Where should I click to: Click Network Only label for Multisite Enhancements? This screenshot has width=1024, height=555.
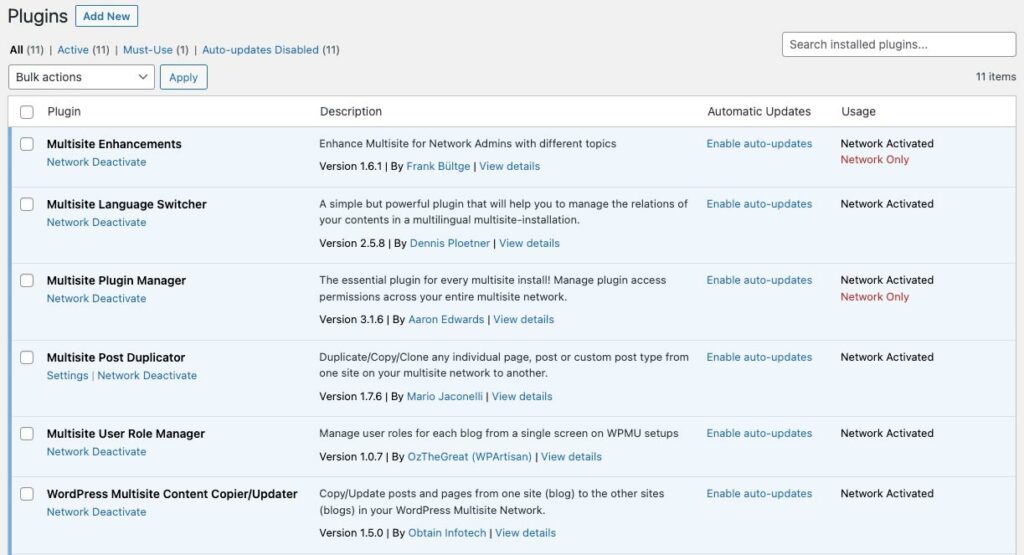pyautogui.click(x=874, y=160)
